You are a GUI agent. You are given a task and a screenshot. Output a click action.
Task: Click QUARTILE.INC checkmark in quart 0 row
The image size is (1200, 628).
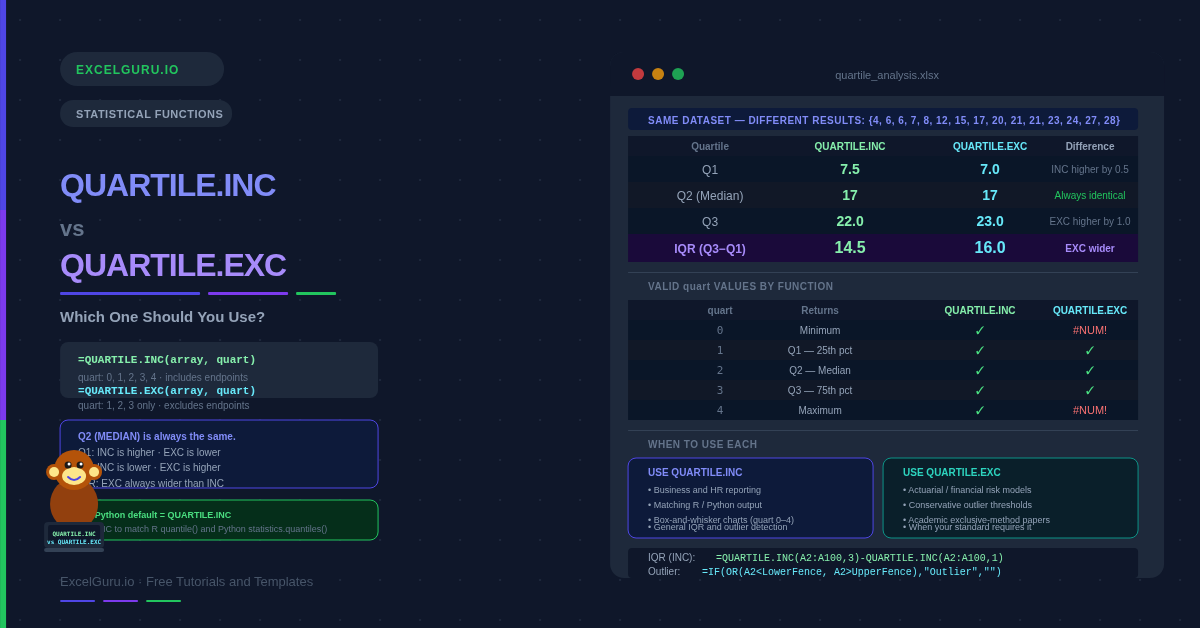(980, 330)
